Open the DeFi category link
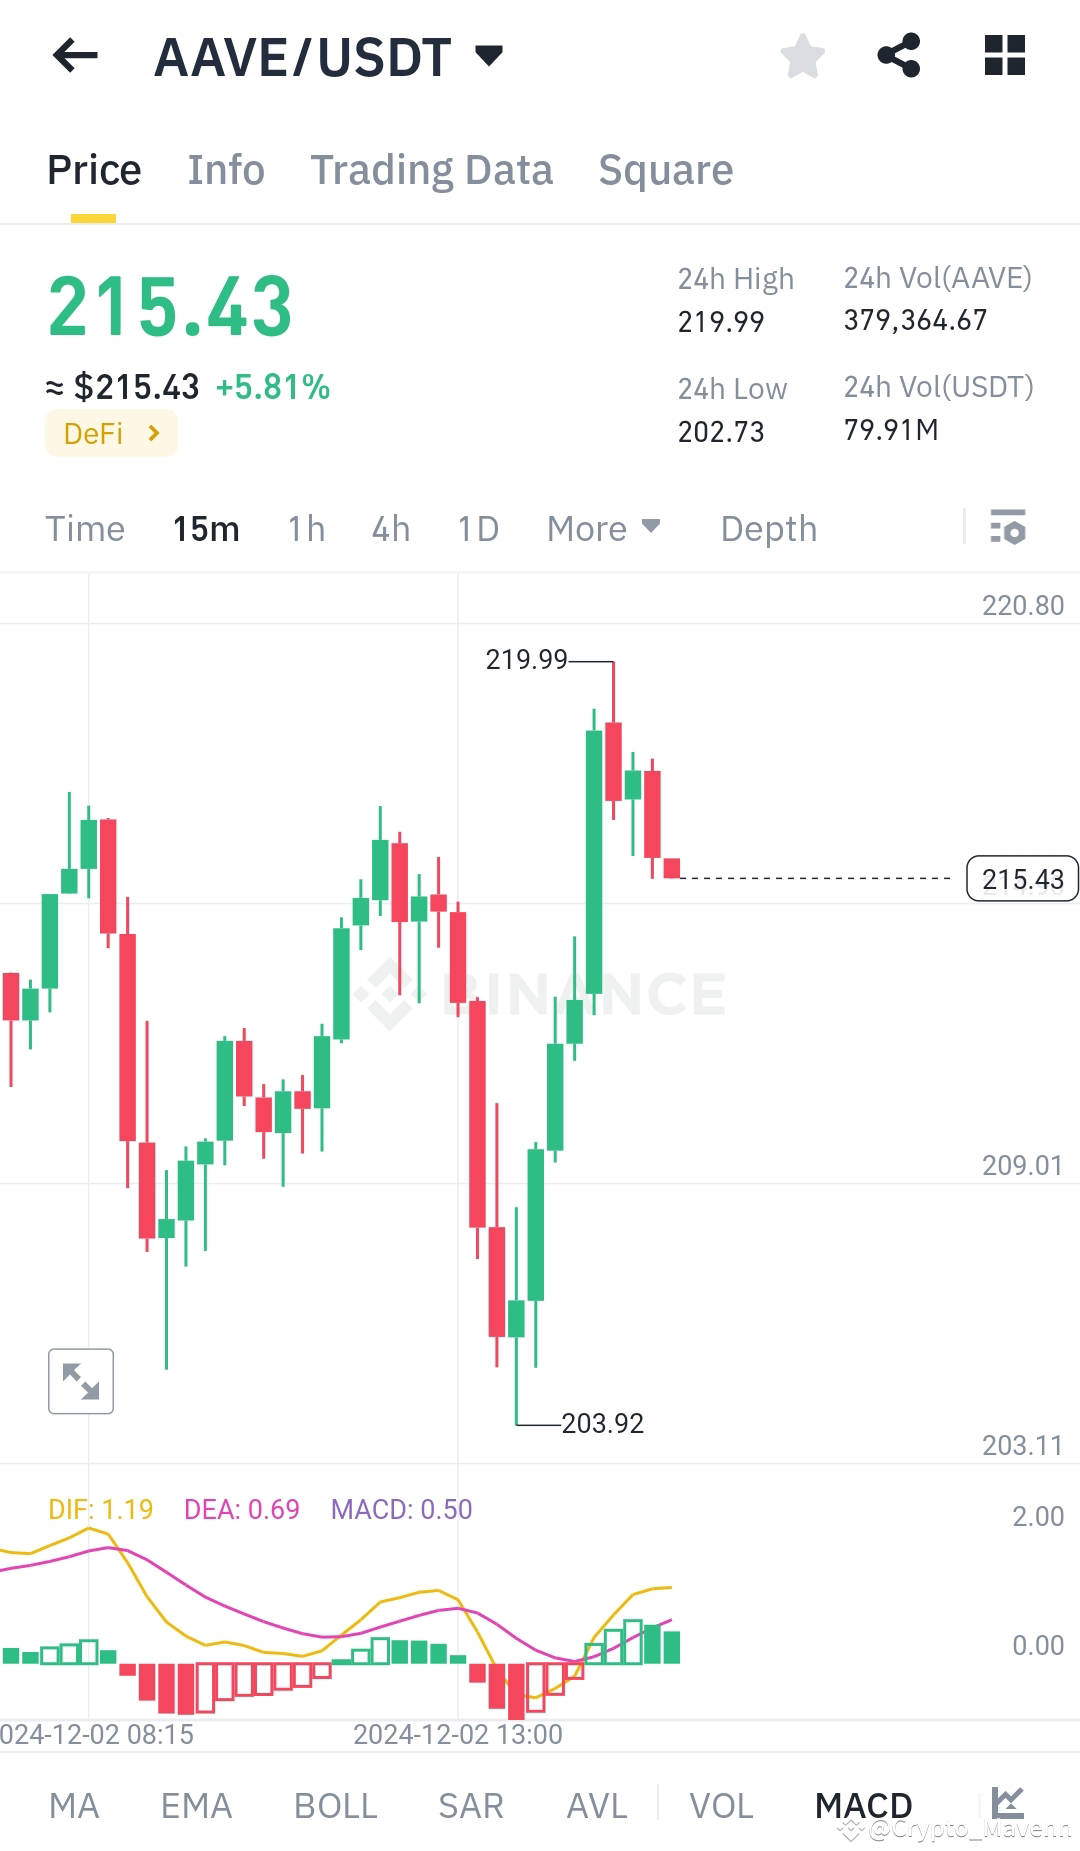The height and width of the screenshot is (1851, 1080). (x=110, y=433)
